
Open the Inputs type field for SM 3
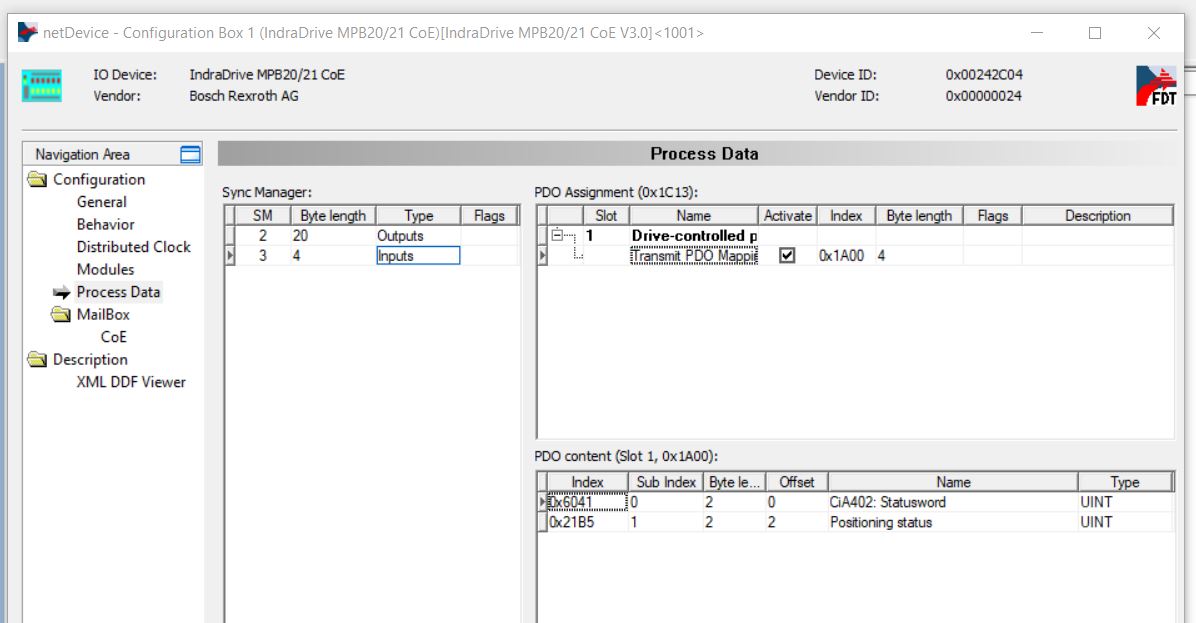point(417,256)
